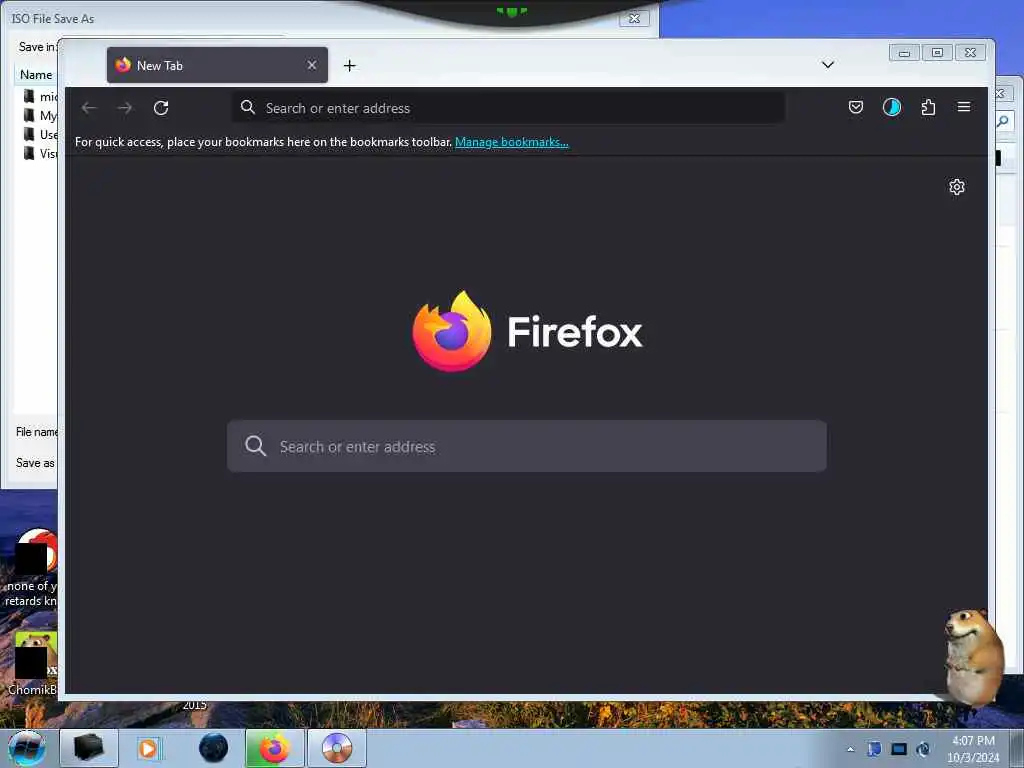The image size is (1024, 768).
Task: Close the Firefox window
Action: [x=970, y=53]
